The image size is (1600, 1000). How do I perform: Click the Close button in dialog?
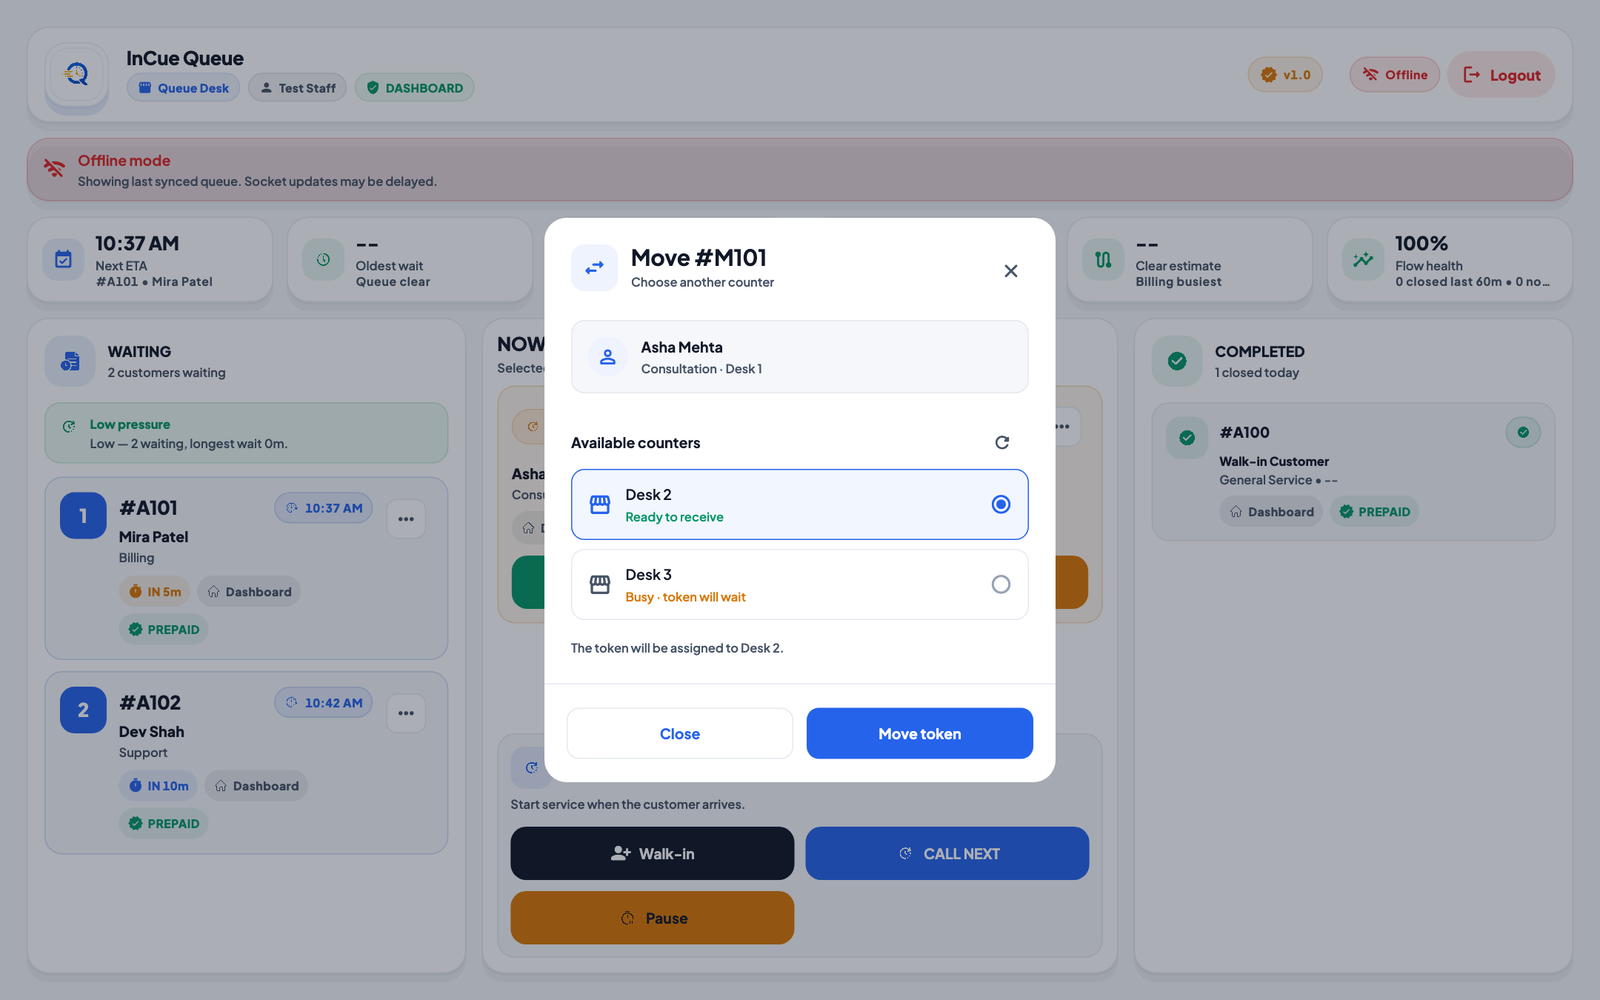(680, 734)
